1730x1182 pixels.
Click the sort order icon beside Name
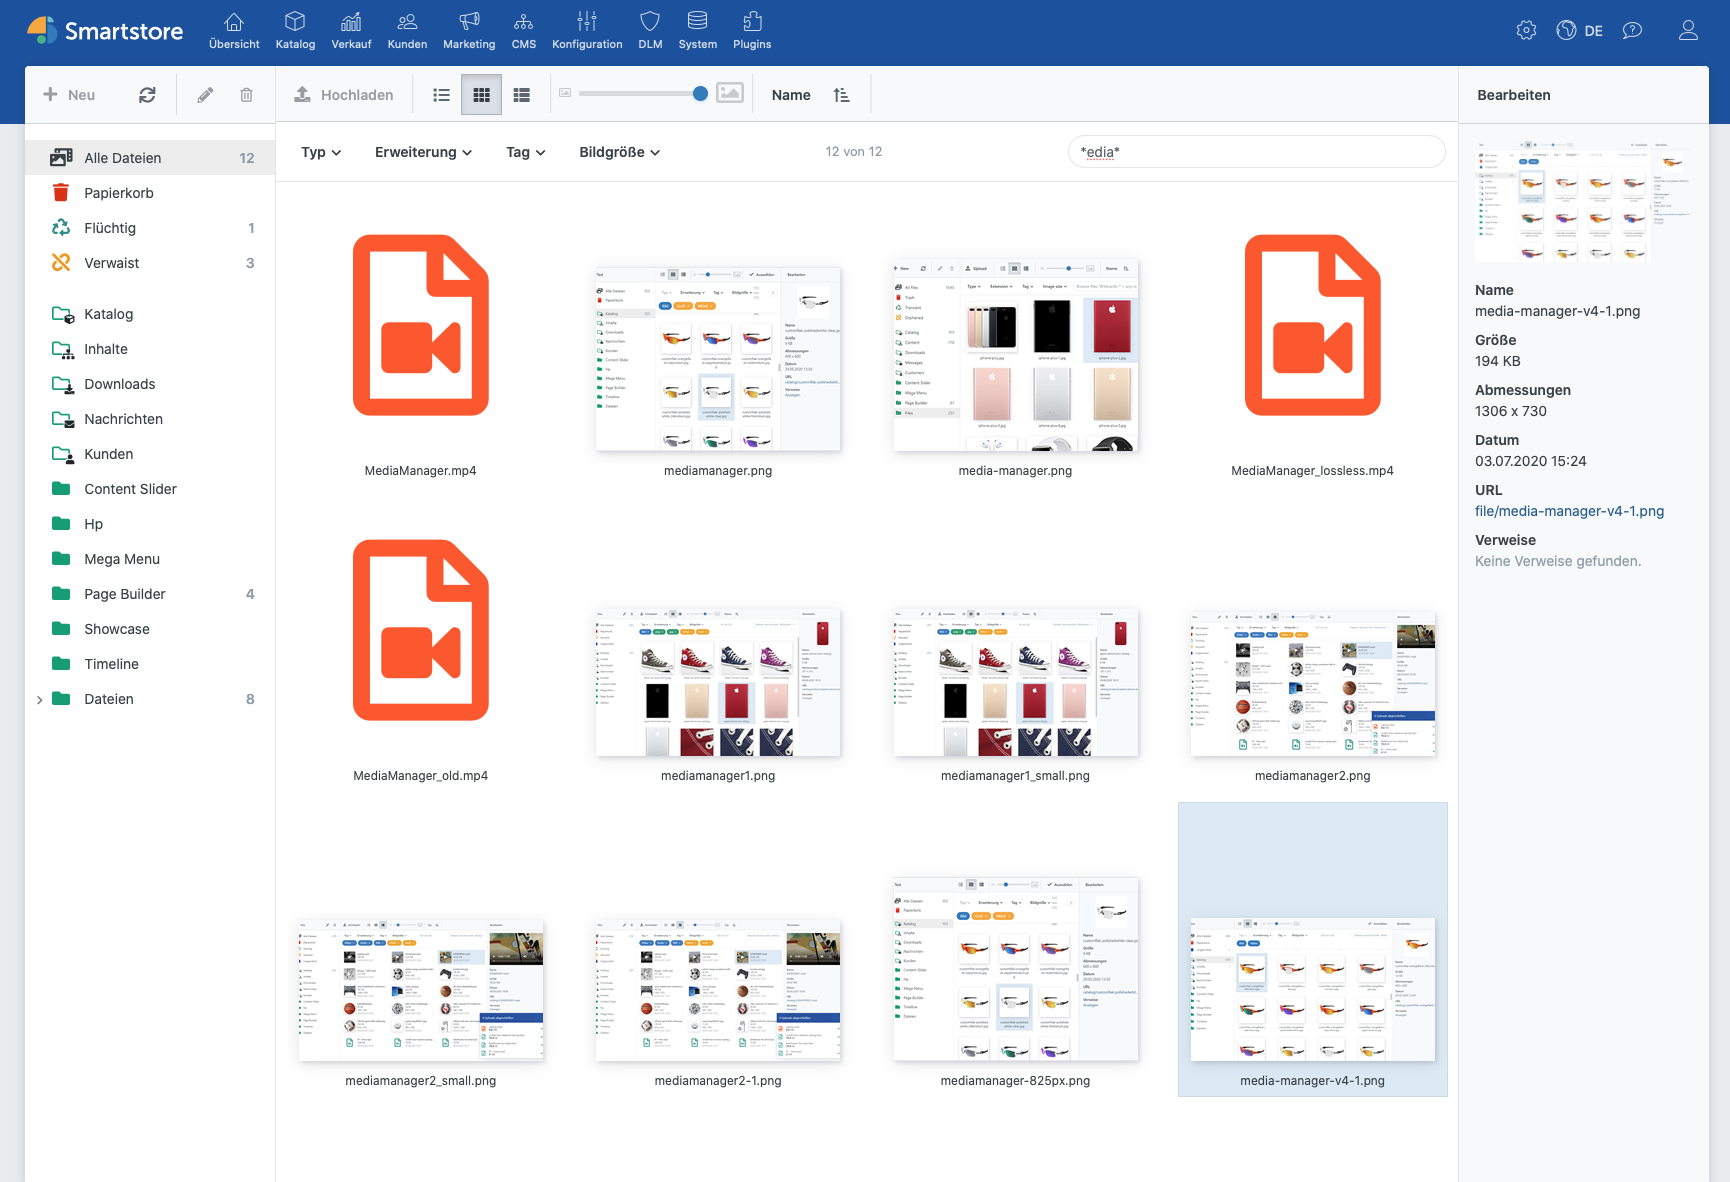pyautogui.click(x=841, y=95)
